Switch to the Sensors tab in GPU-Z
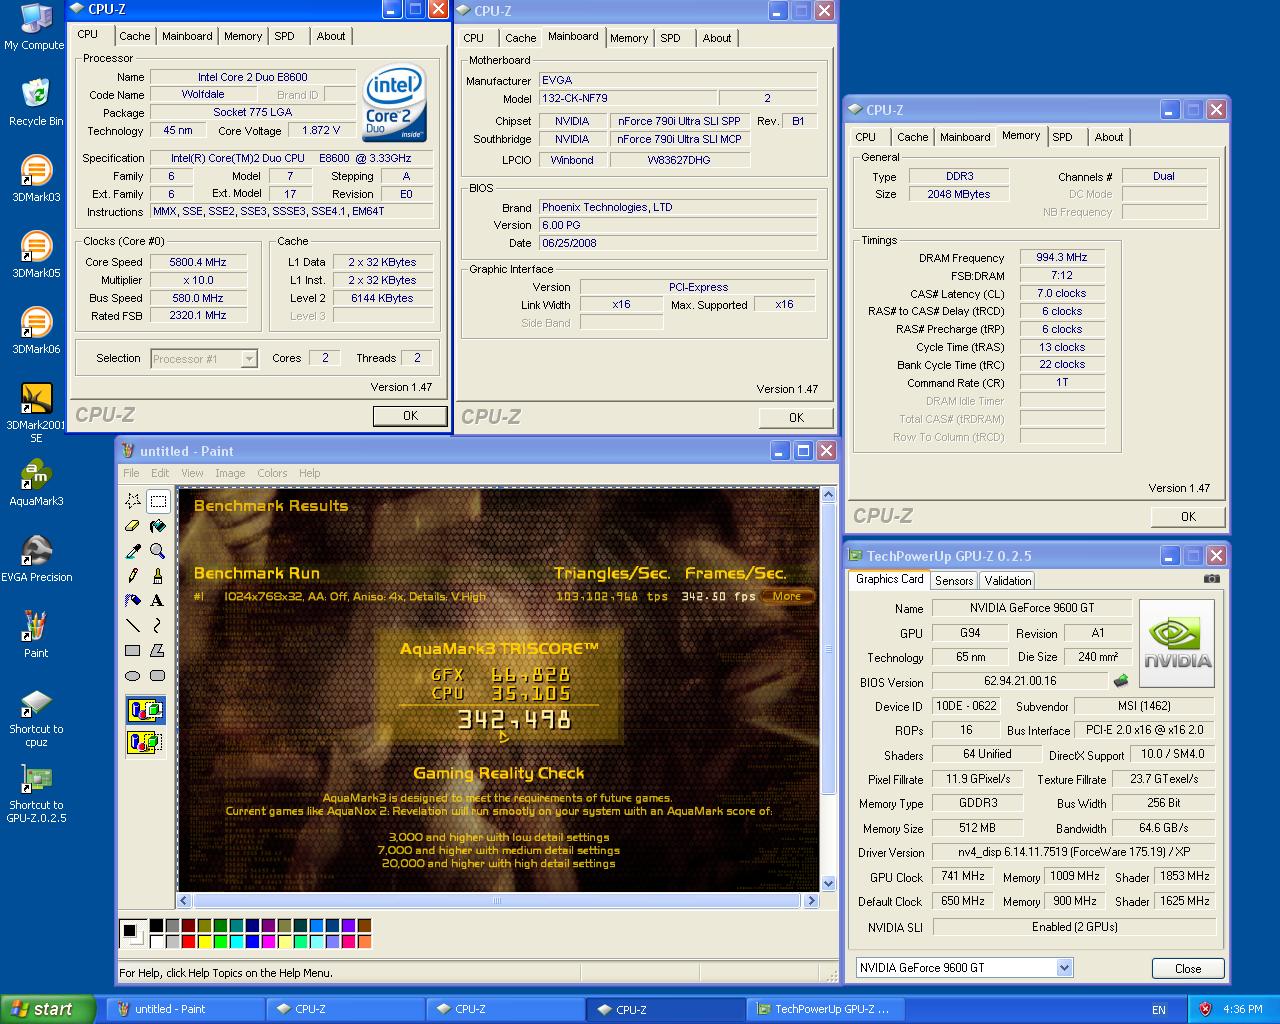The height and width of the screenshot is (1024, 1280). coord(953,580)
